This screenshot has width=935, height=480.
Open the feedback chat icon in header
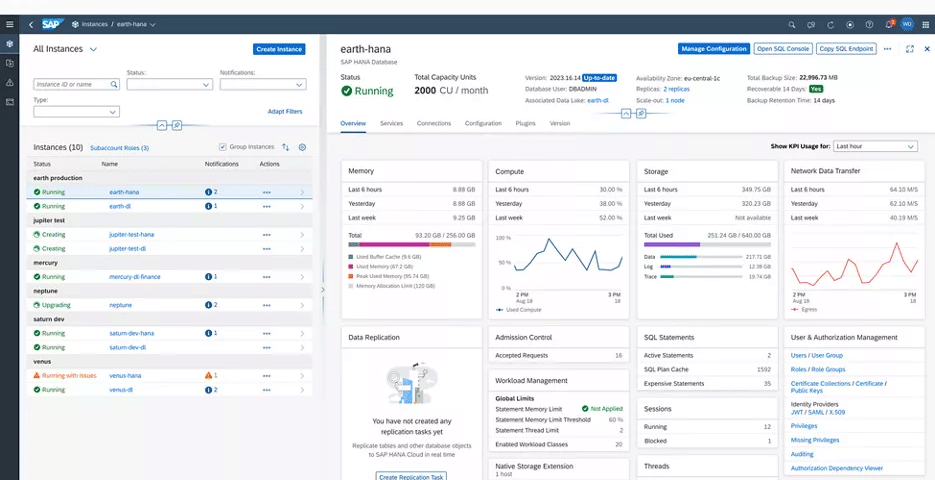pos(810,25)
